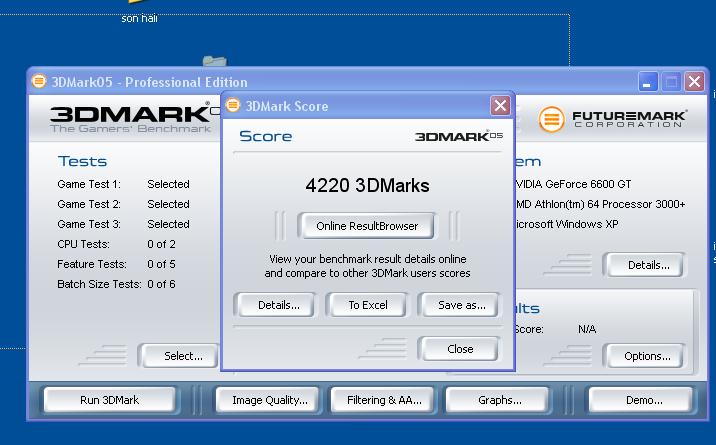Click the Online ResultBrowser button
716x445 pixels.
[366, 226]
